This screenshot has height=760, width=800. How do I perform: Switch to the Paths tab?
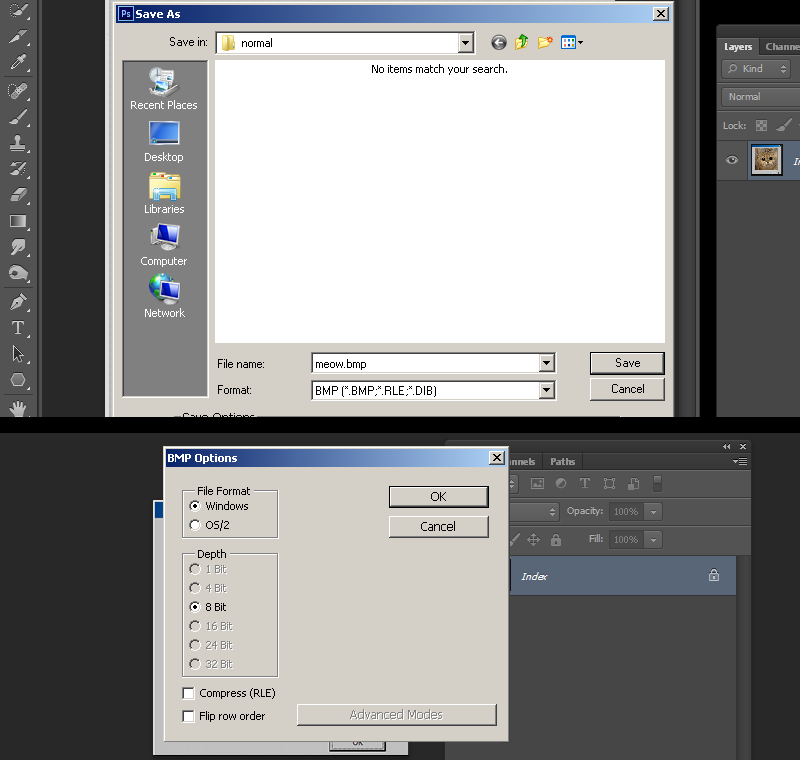coord(562,462)
